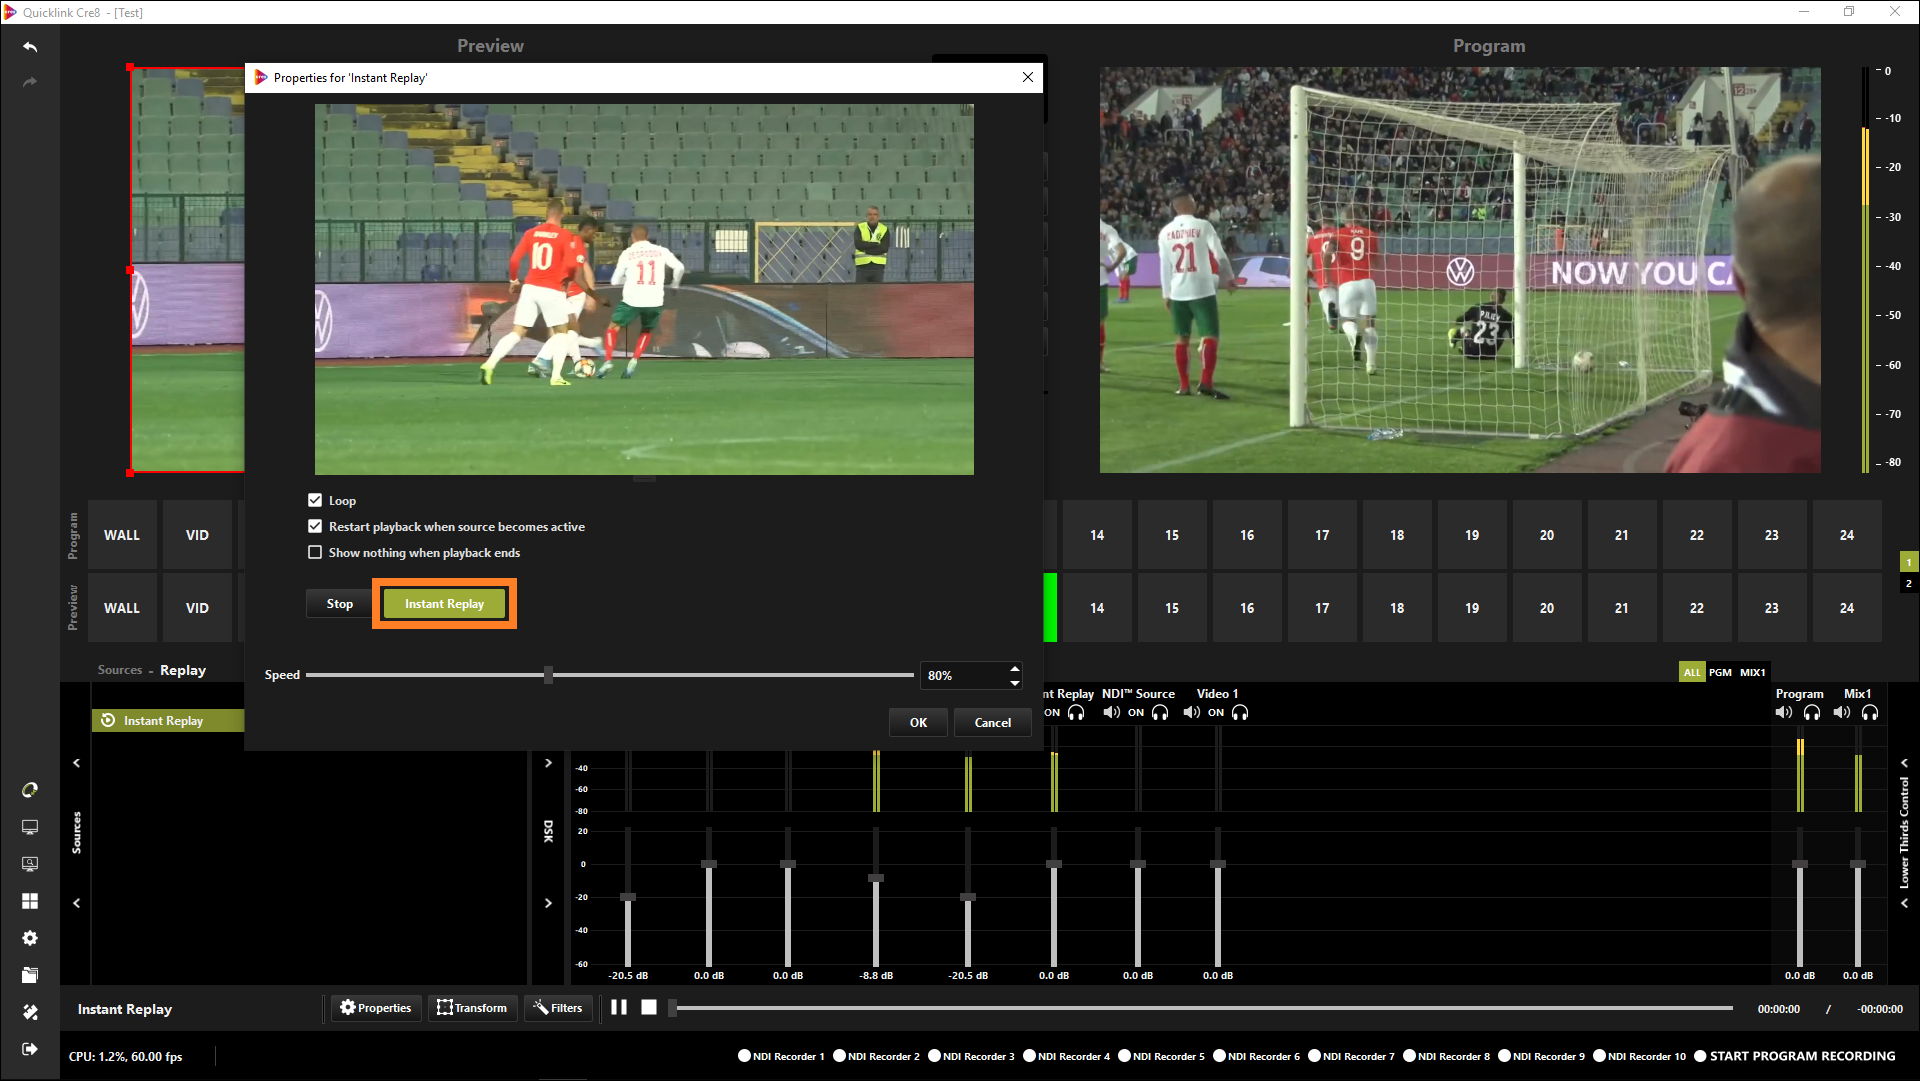Toggle Program headphones monitoring icon
The width and height of the screenshot is (1920, 1081).
pos(1812,713)
